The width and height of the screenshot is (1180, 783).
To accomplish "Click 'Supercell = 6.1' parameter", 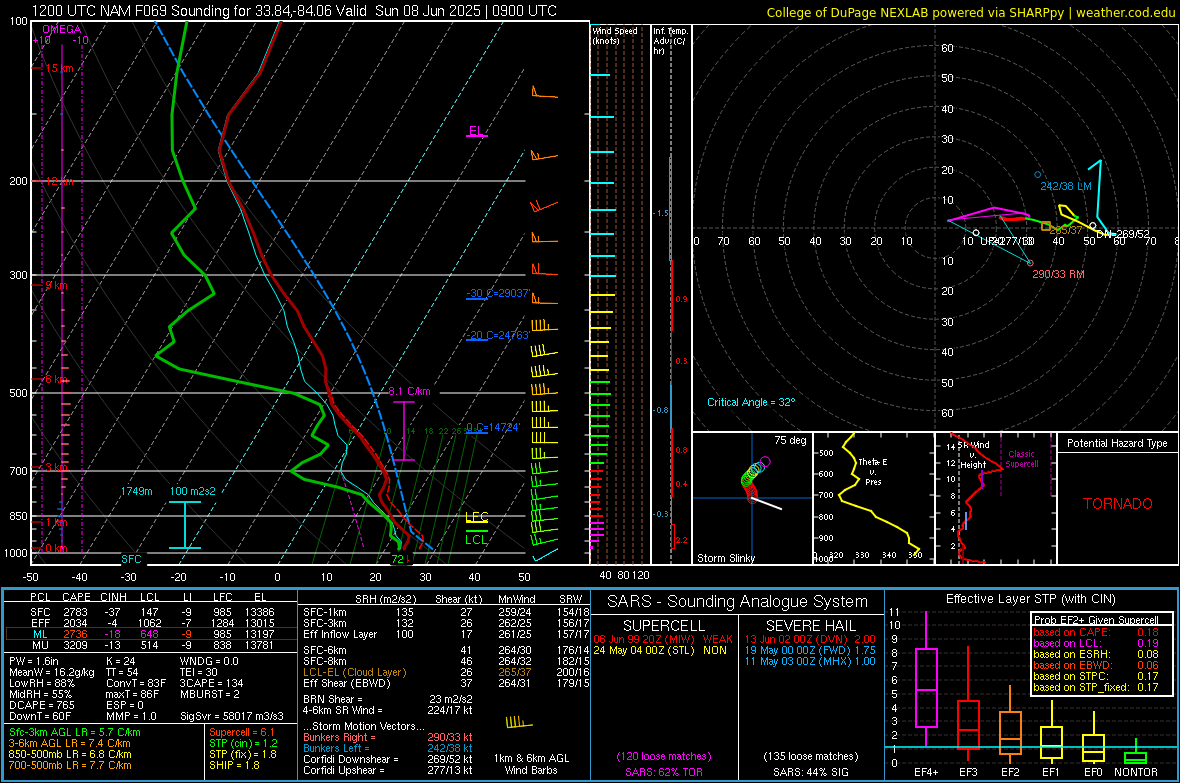I will point(242,732).
